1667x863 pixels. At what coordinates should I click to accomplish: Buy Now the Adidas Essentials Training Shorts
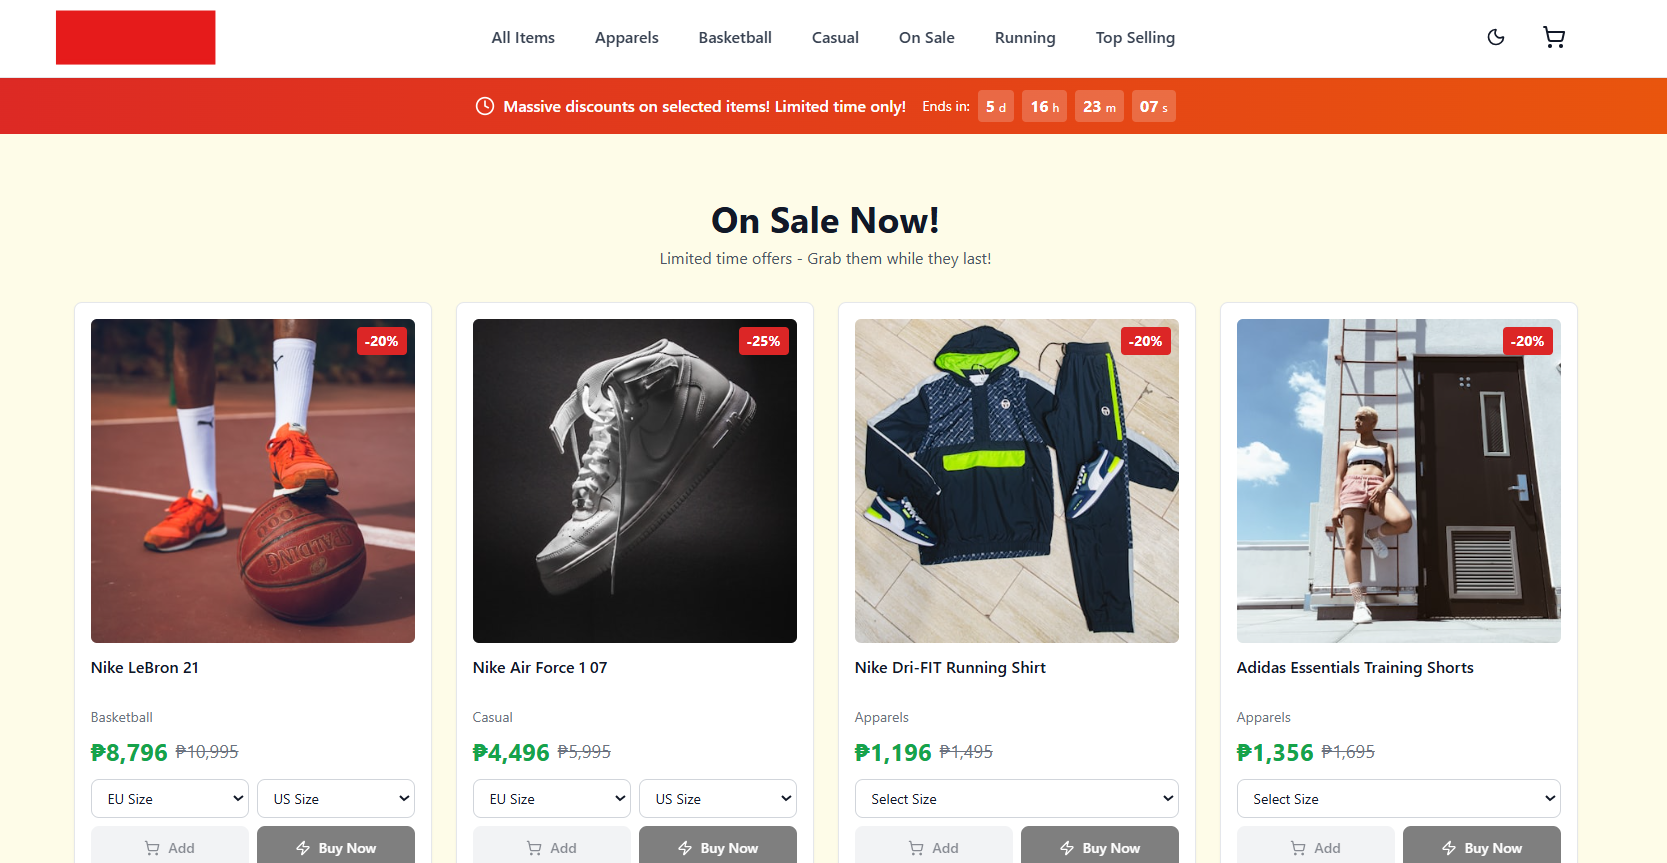tap(1482, 845)
